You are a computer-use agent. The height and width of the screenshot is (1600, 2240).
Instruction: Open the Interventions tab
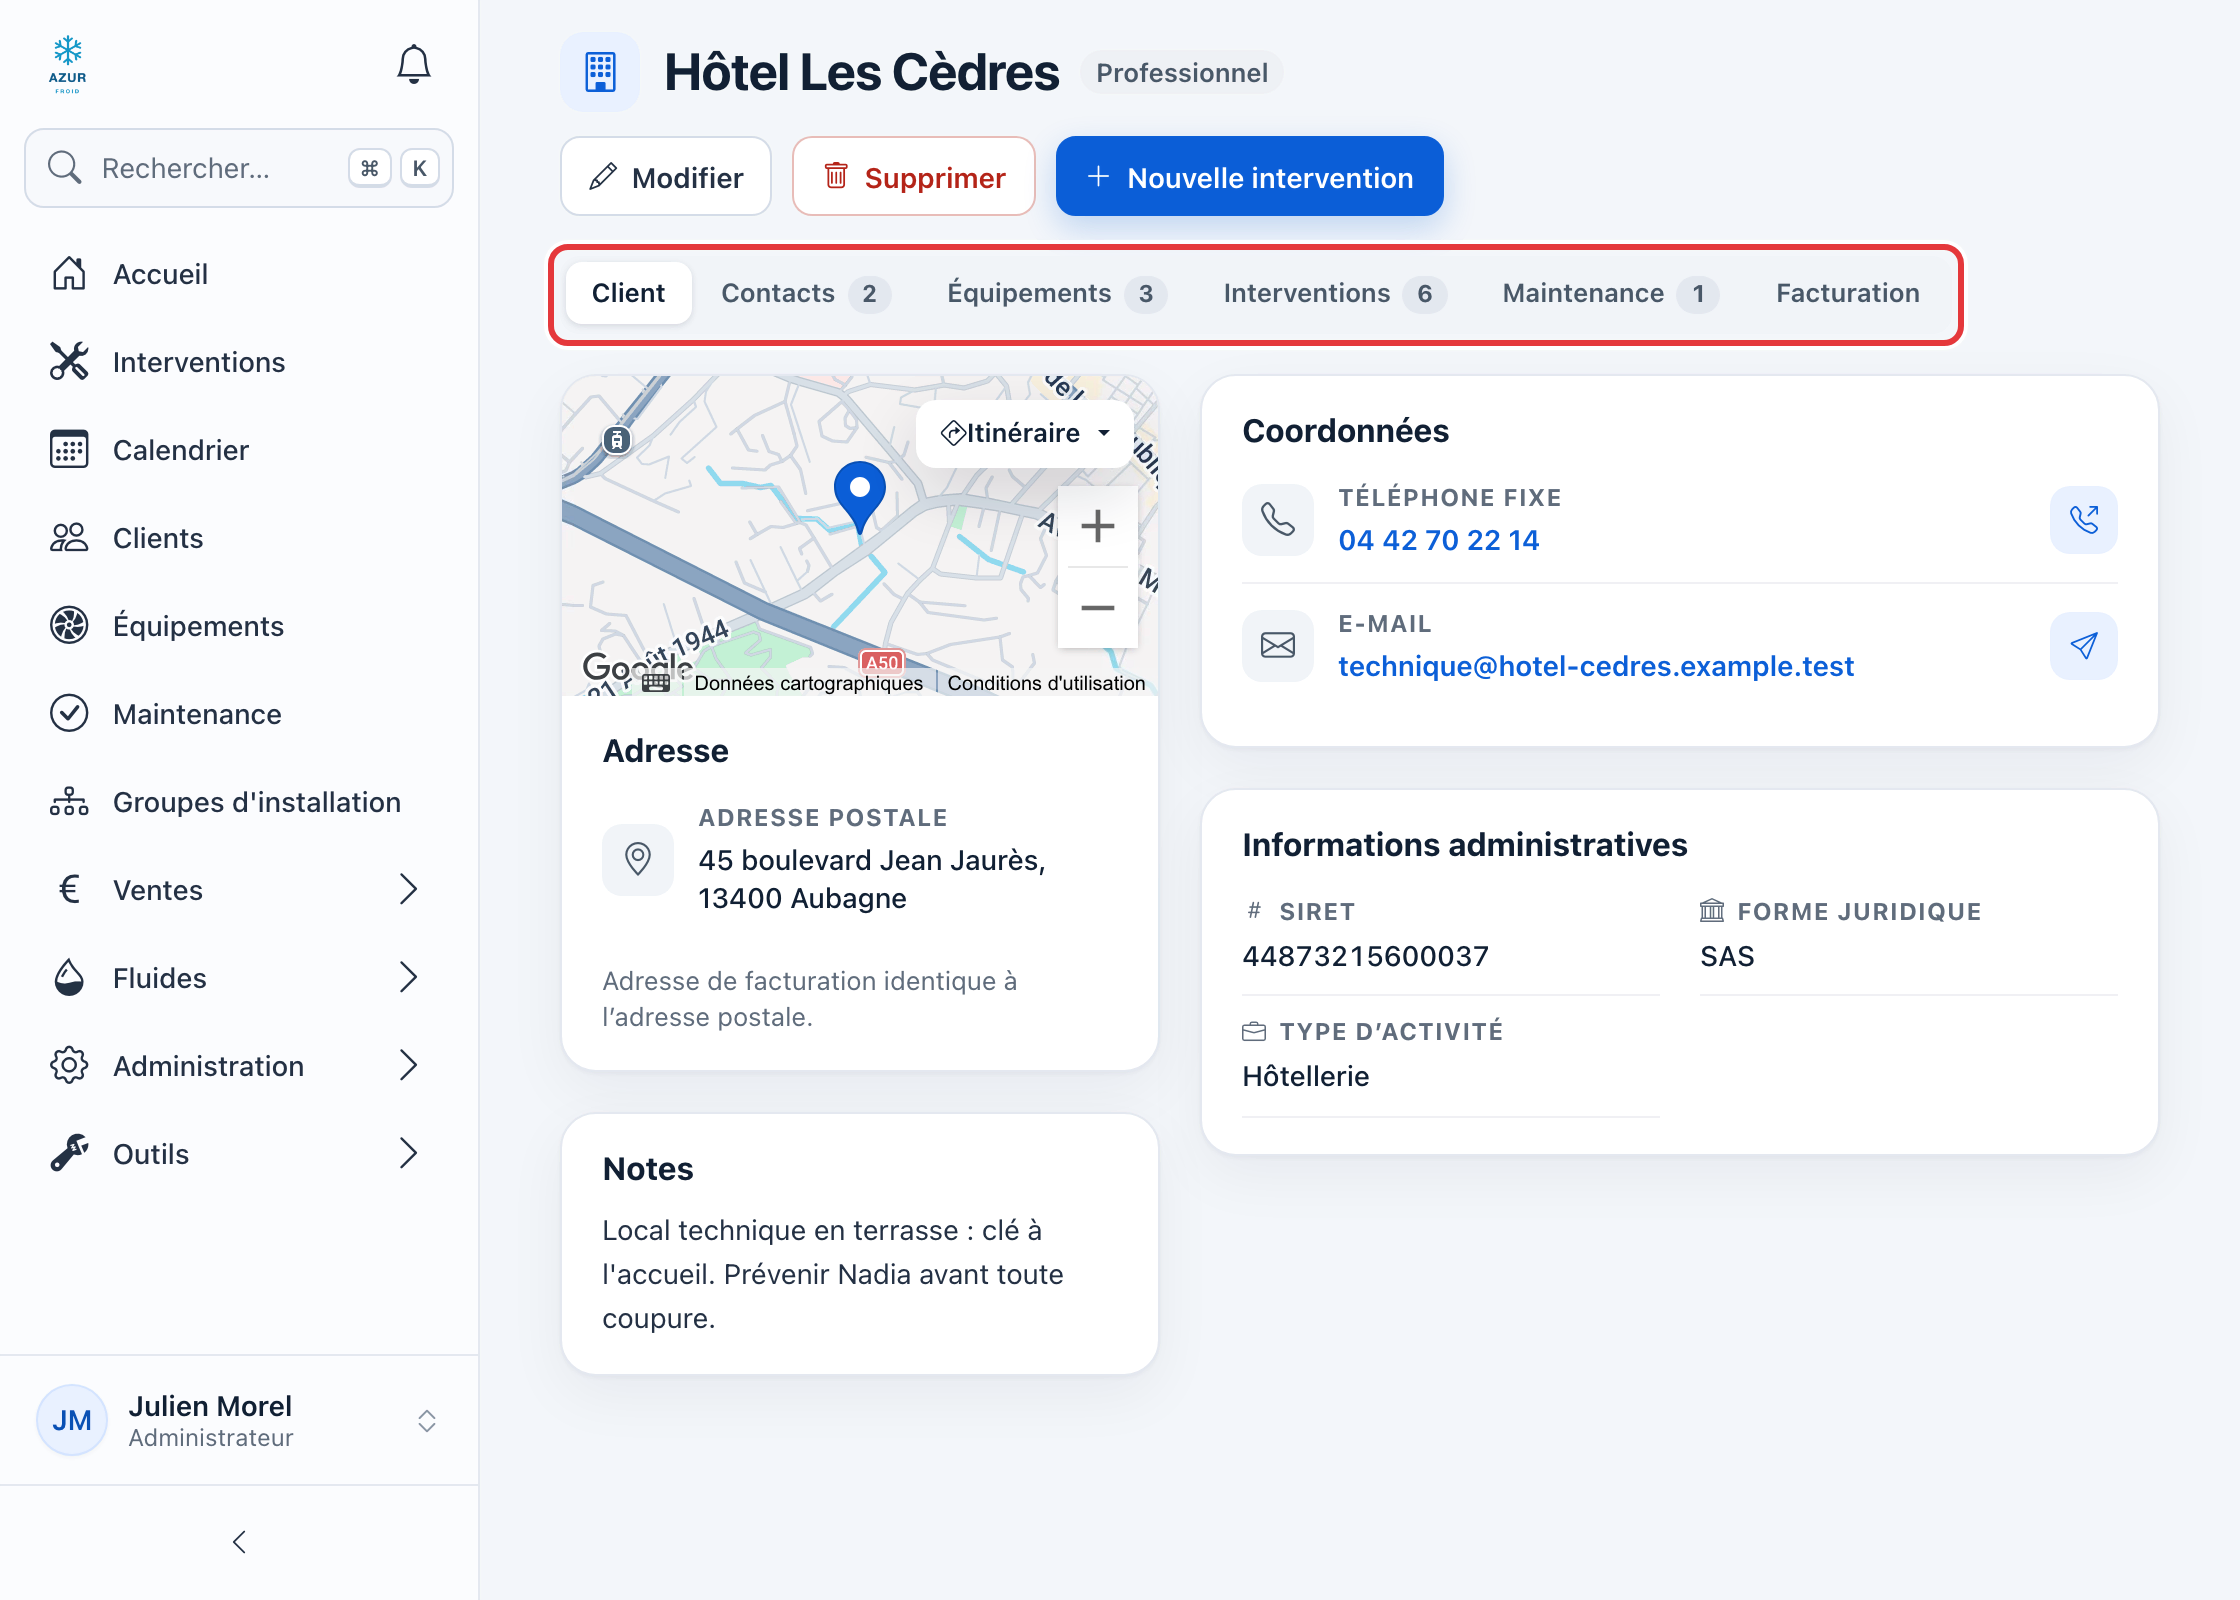point(1334,293)
